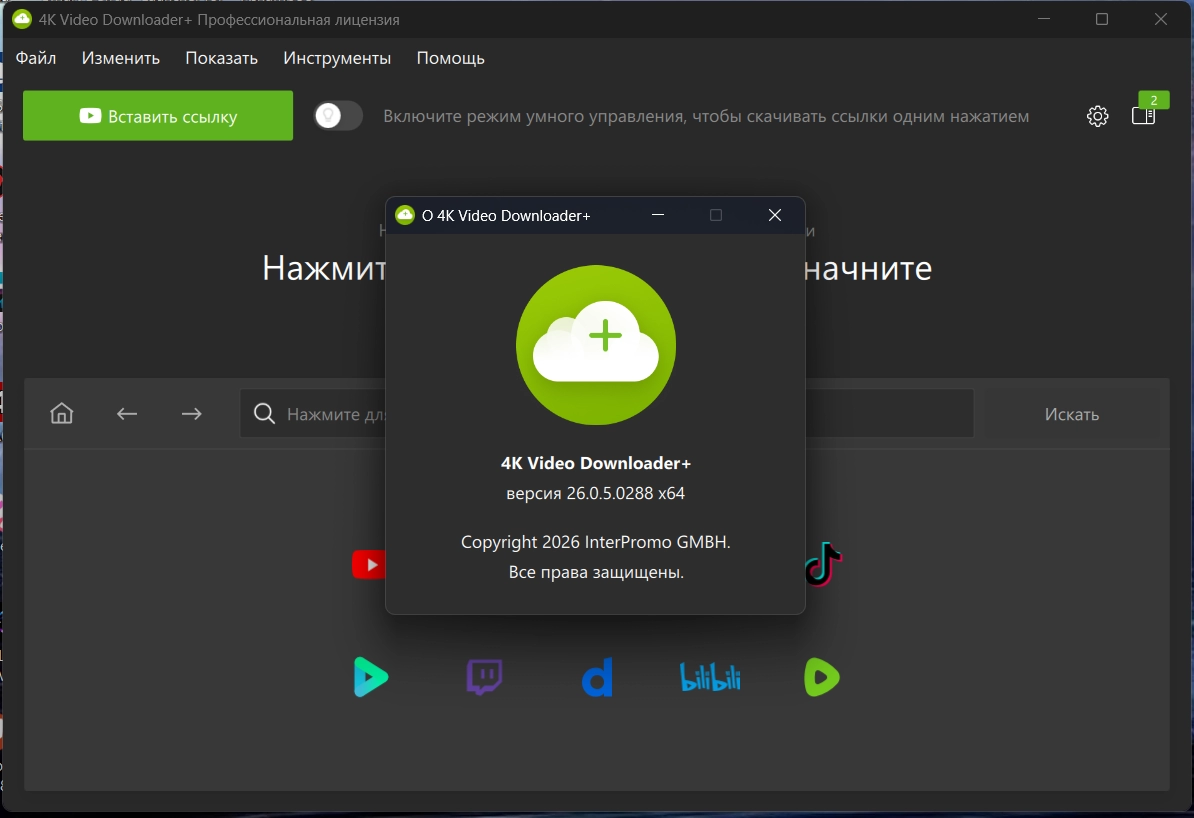Click the version 26.0.5.0288 x64 text

[595, 494]
